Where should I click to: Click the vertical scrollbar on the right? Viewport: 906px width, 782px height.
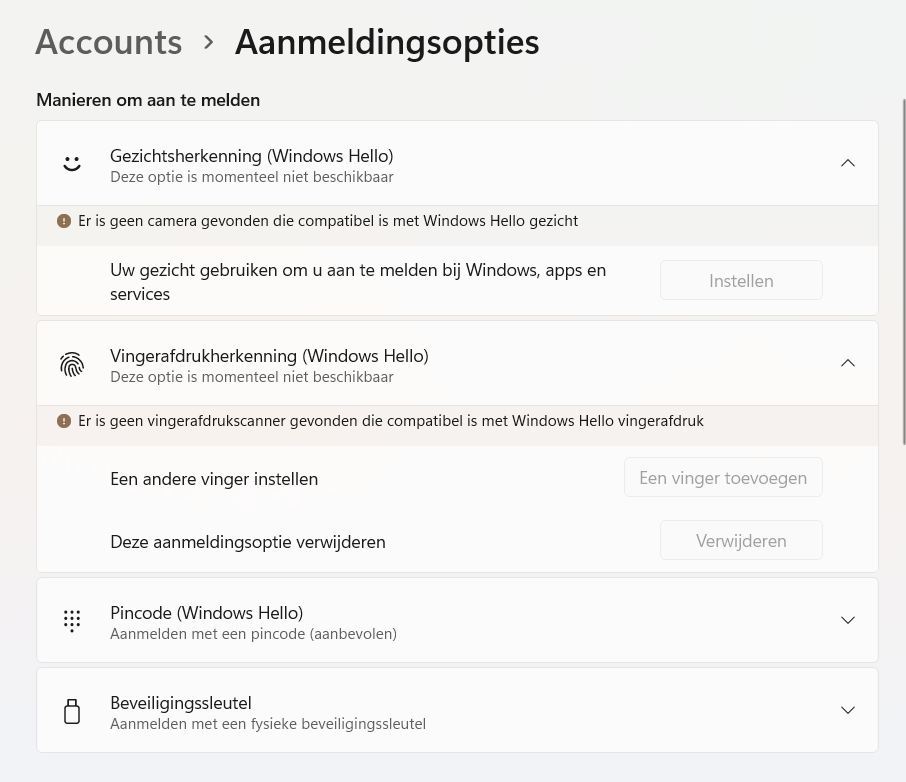[x=903, y=270]
